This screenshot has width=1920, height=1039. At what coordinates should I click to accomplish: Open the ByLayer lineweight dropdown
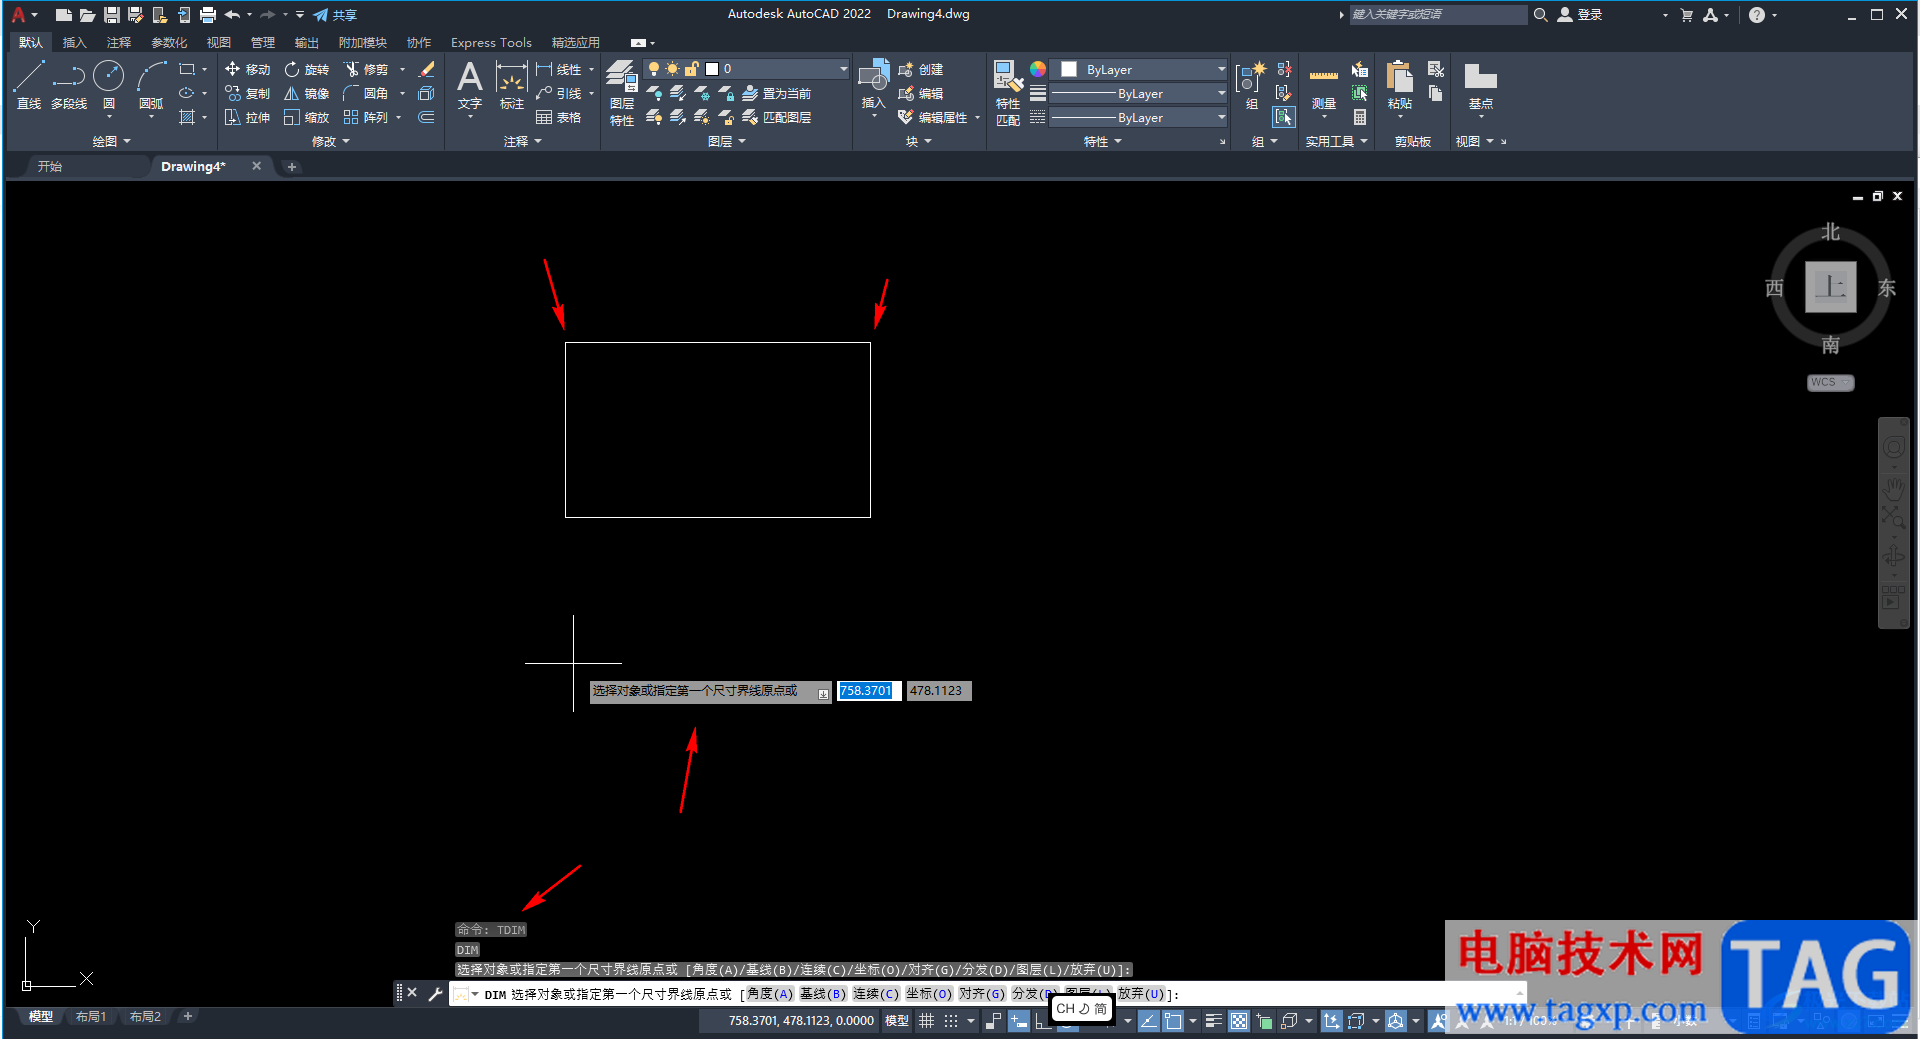click(1139, 93)
